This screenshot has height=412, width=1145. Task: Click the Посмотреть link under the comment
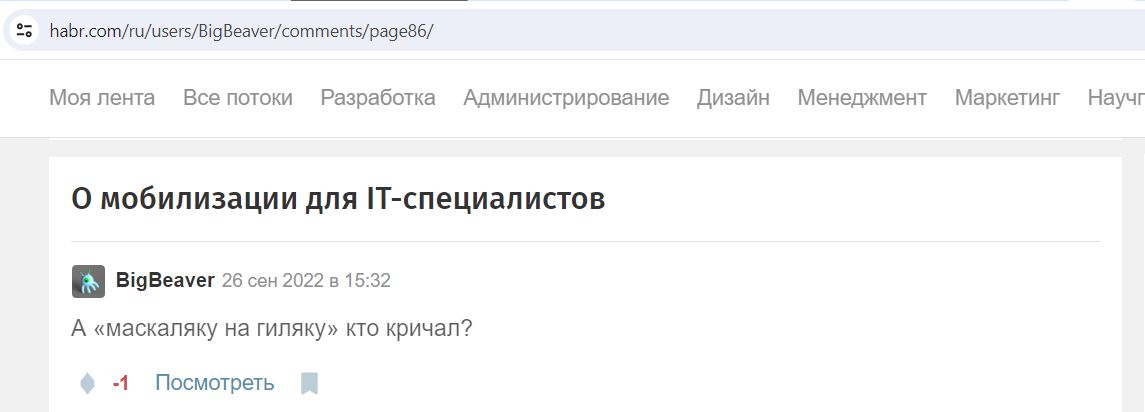215,383
